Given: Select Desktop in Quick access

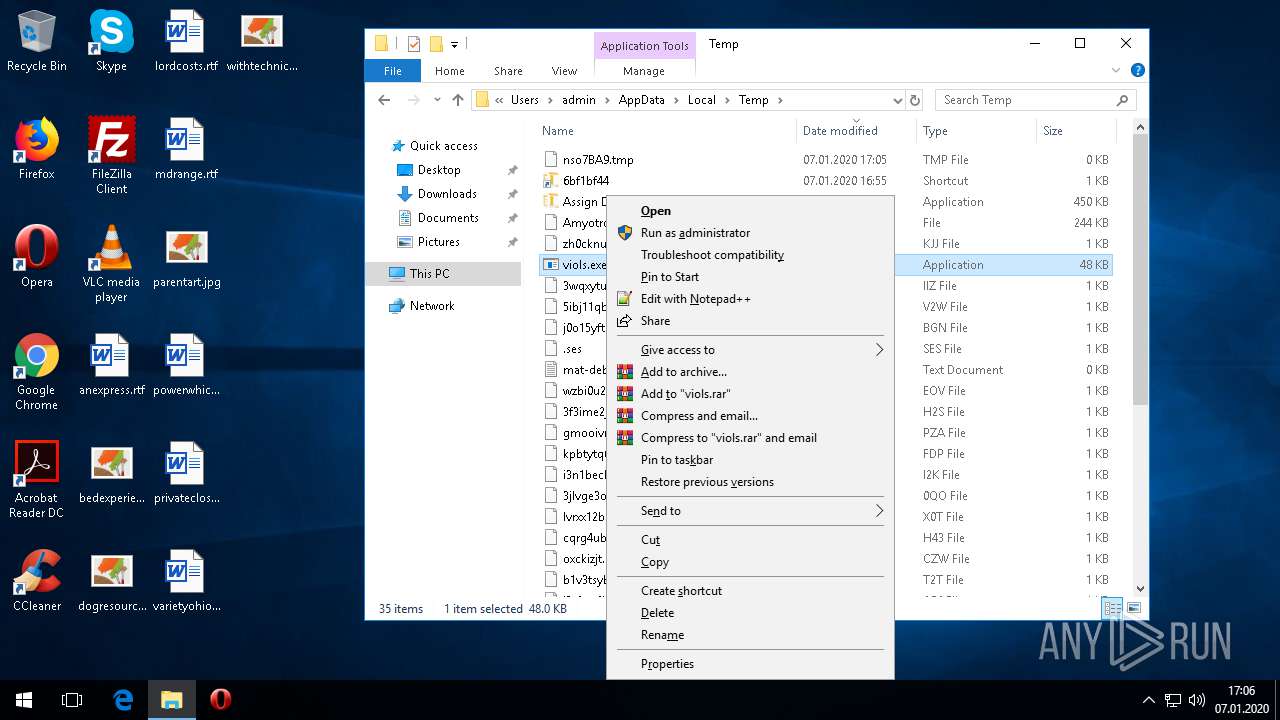Looking at the screenshot, I should pyautogui.click(x=439, y=170).
